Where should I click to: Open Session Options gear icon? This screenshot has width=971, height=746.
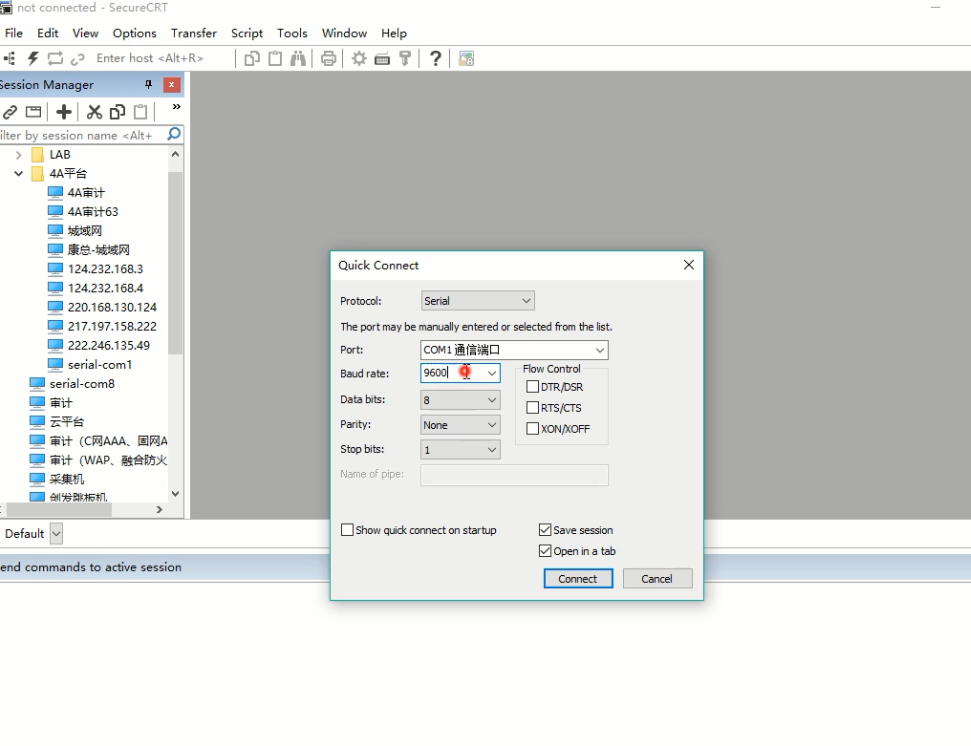(359, 59)
